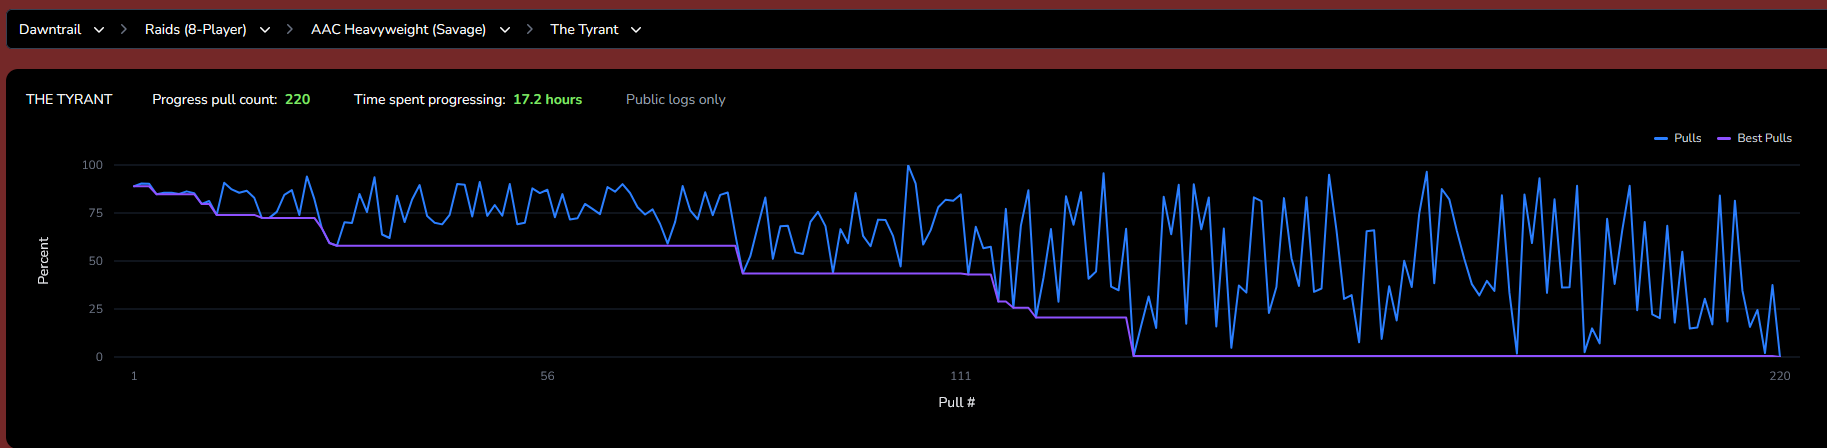Image resolution: width=1827 pixels, height=448 pixels.
Task: Click the y-axis tick label 75
Action: (x=96, y=213)
